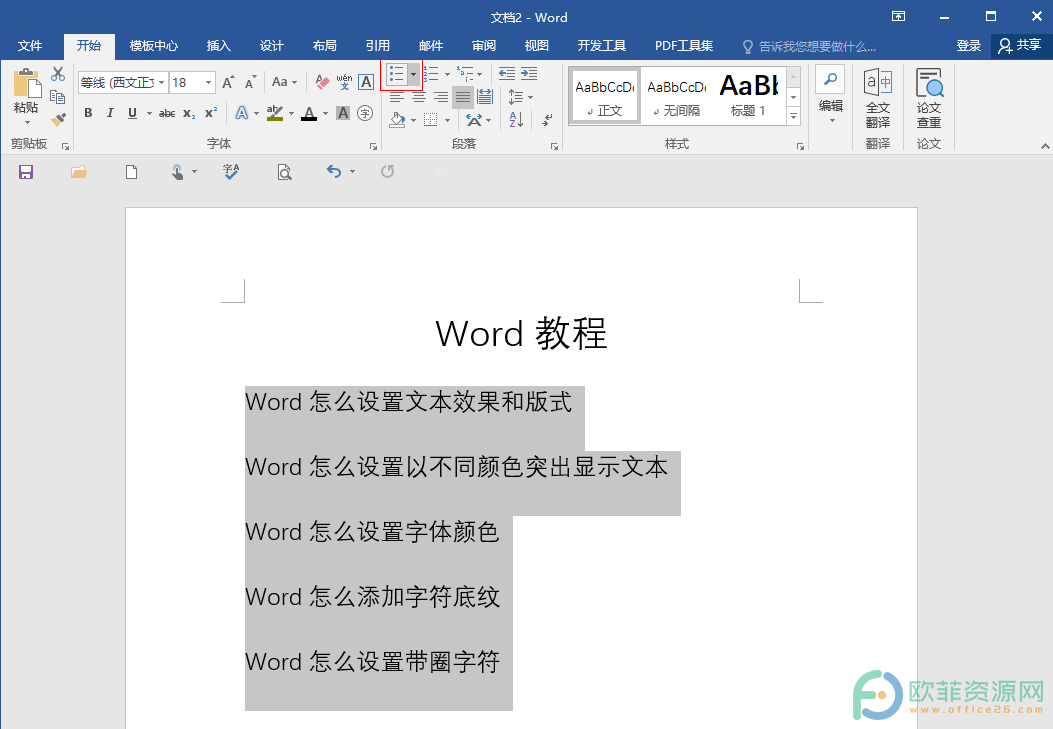Open numbering list dropdown arrow
The image size is (1053, 729).
(x=447, y=74)
